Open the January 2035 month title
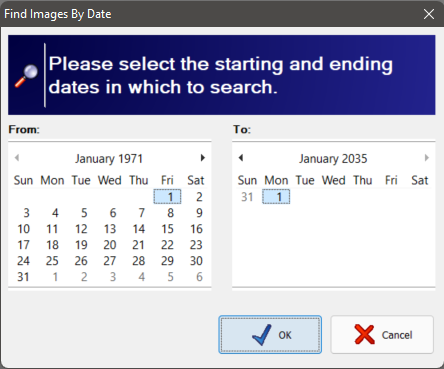This screenshot has width=444, height=369. (333, 159)
